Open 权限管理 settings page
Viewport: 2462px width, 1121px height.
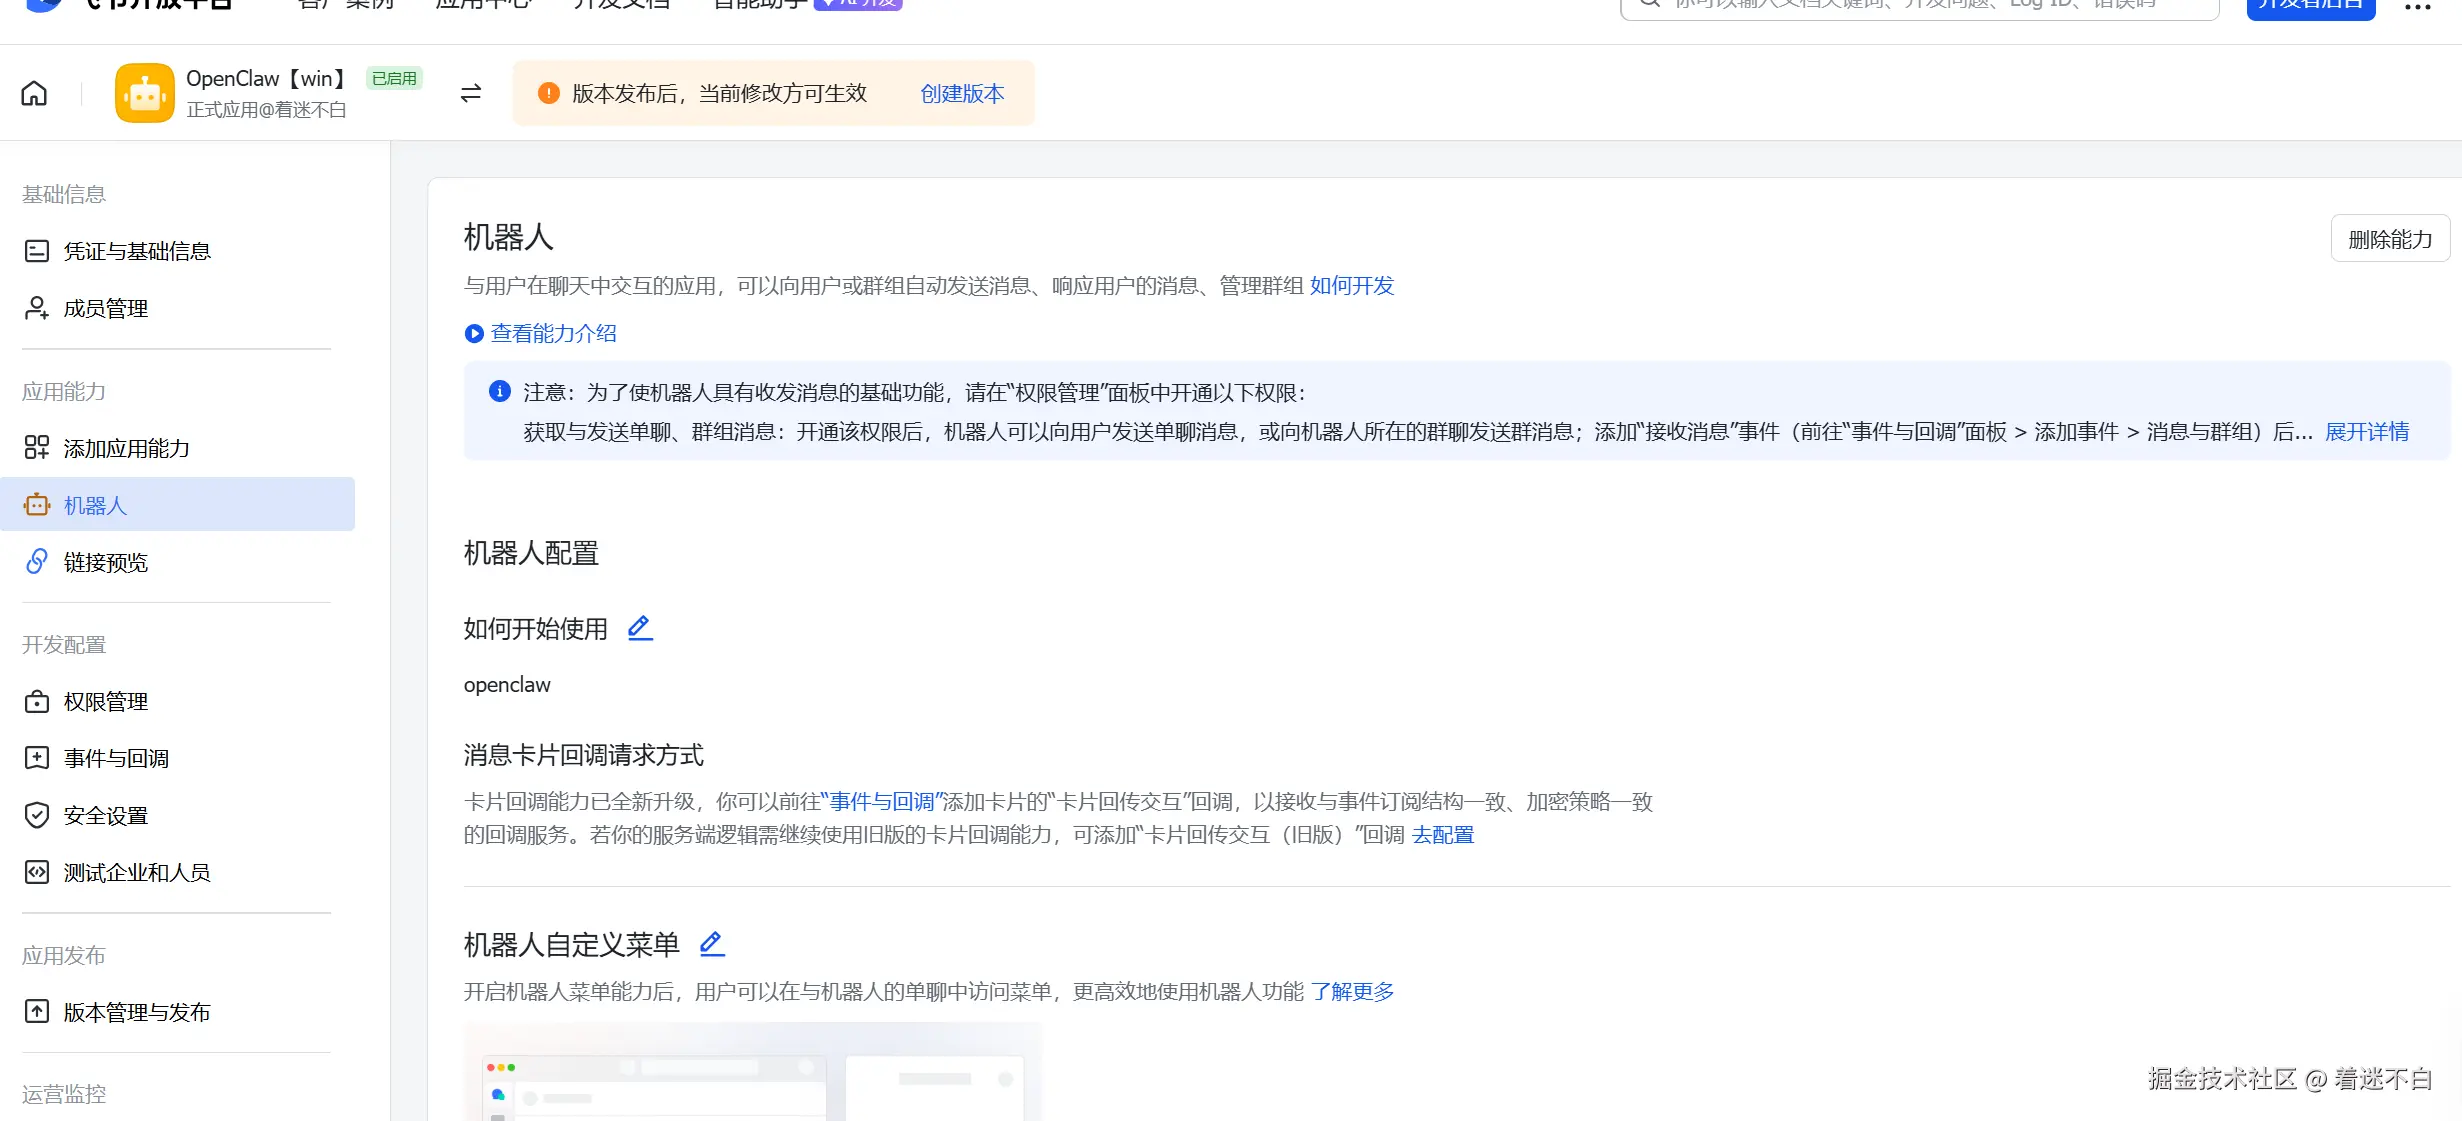105,702
